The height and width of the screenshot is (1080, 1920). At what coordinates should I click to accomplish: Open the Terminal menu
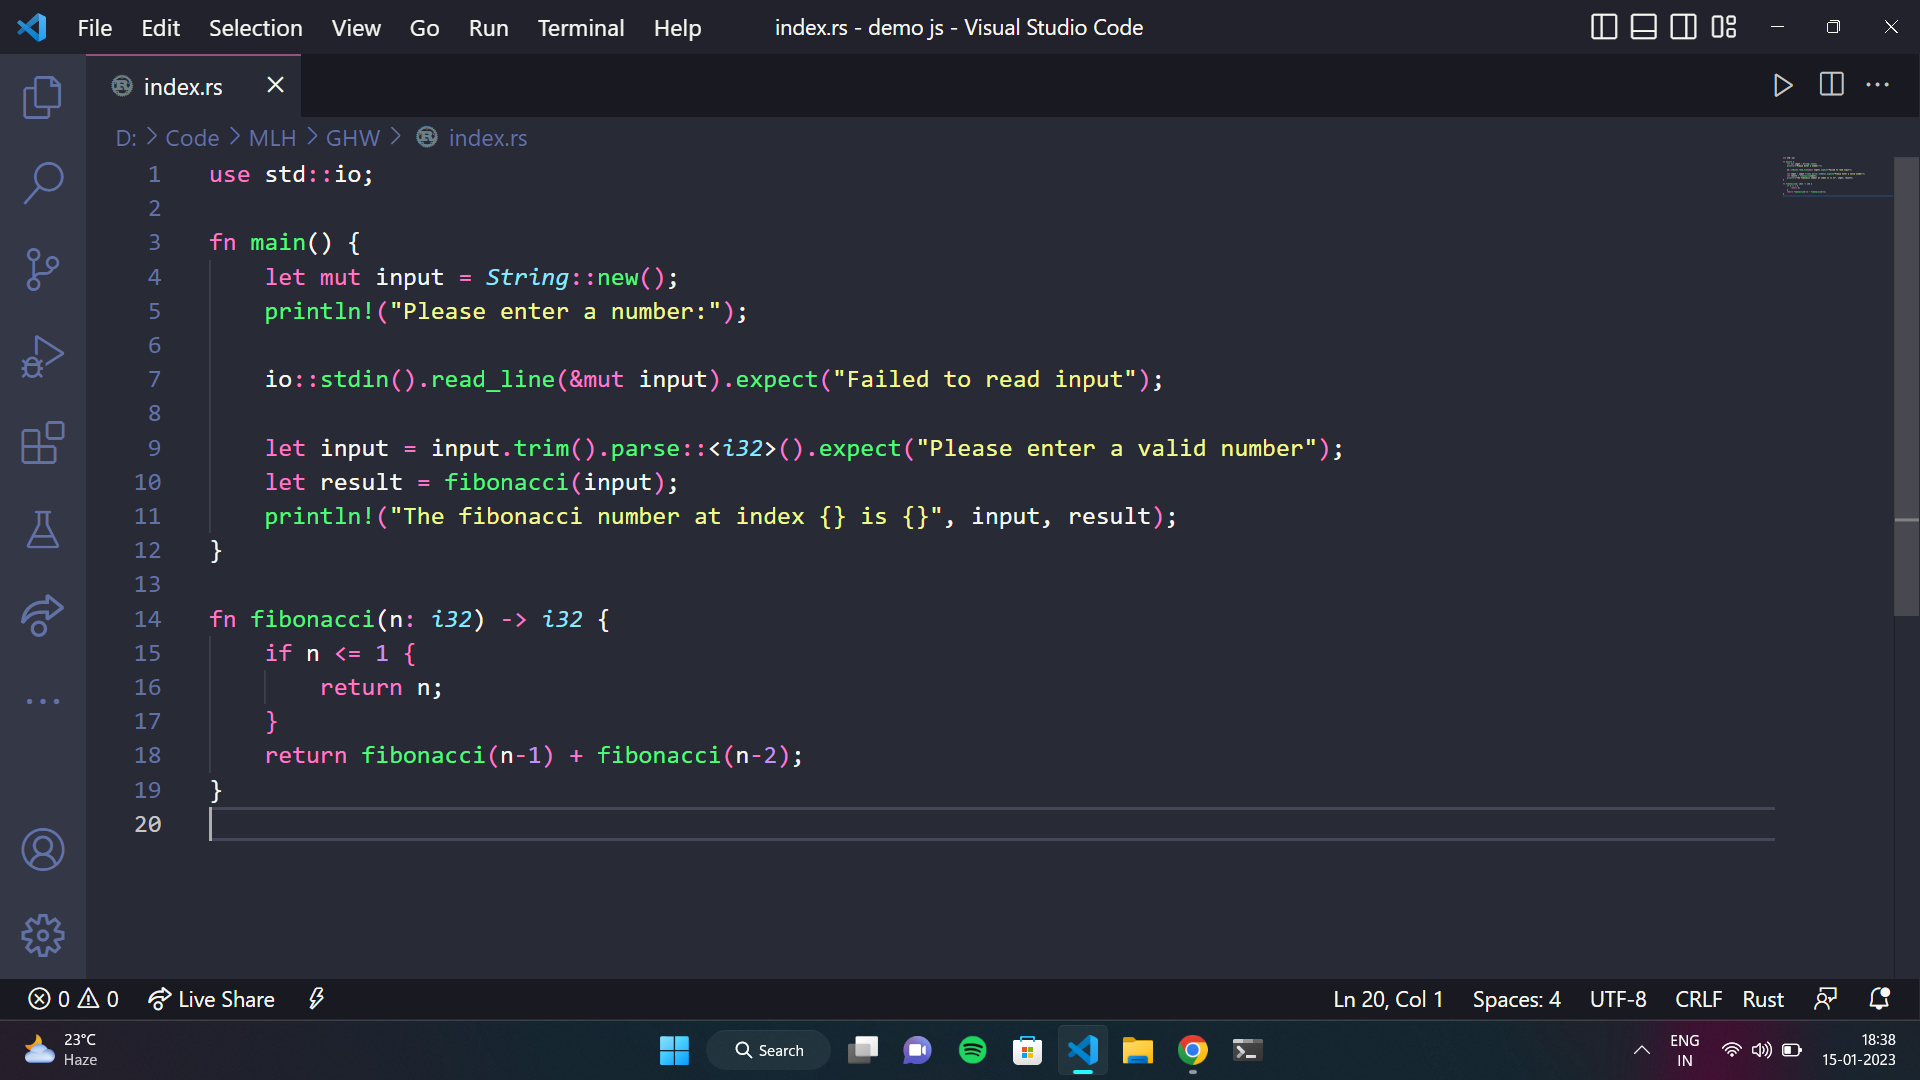[580, 27]
